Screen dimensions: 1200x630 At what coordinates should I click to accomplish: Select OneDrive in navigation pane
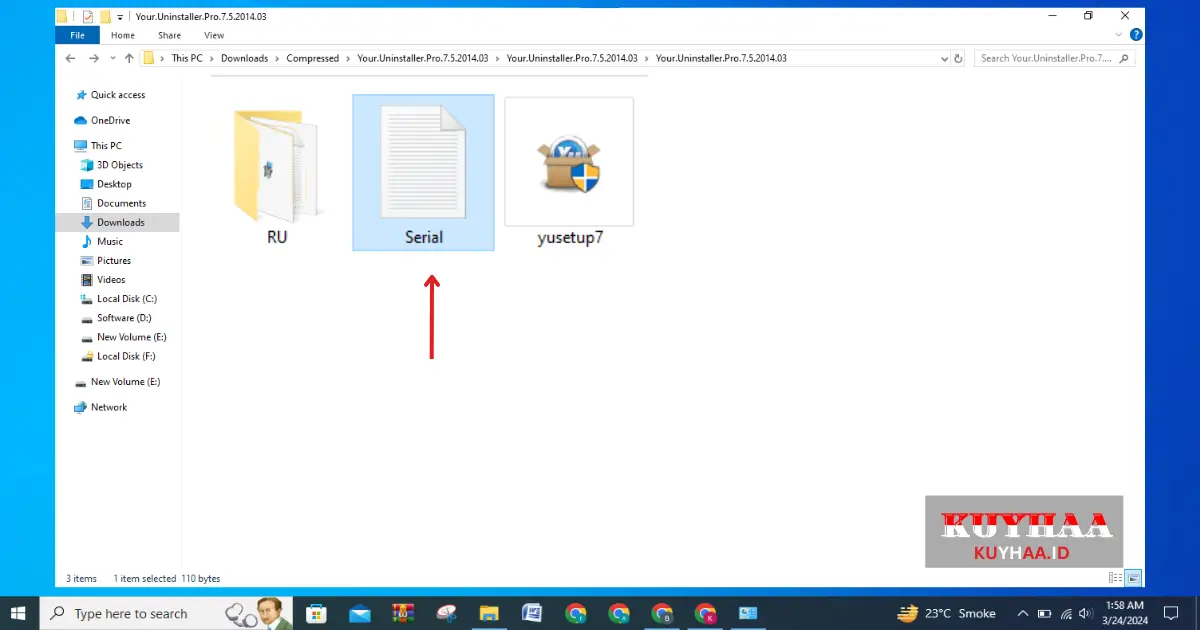[102, 120]
